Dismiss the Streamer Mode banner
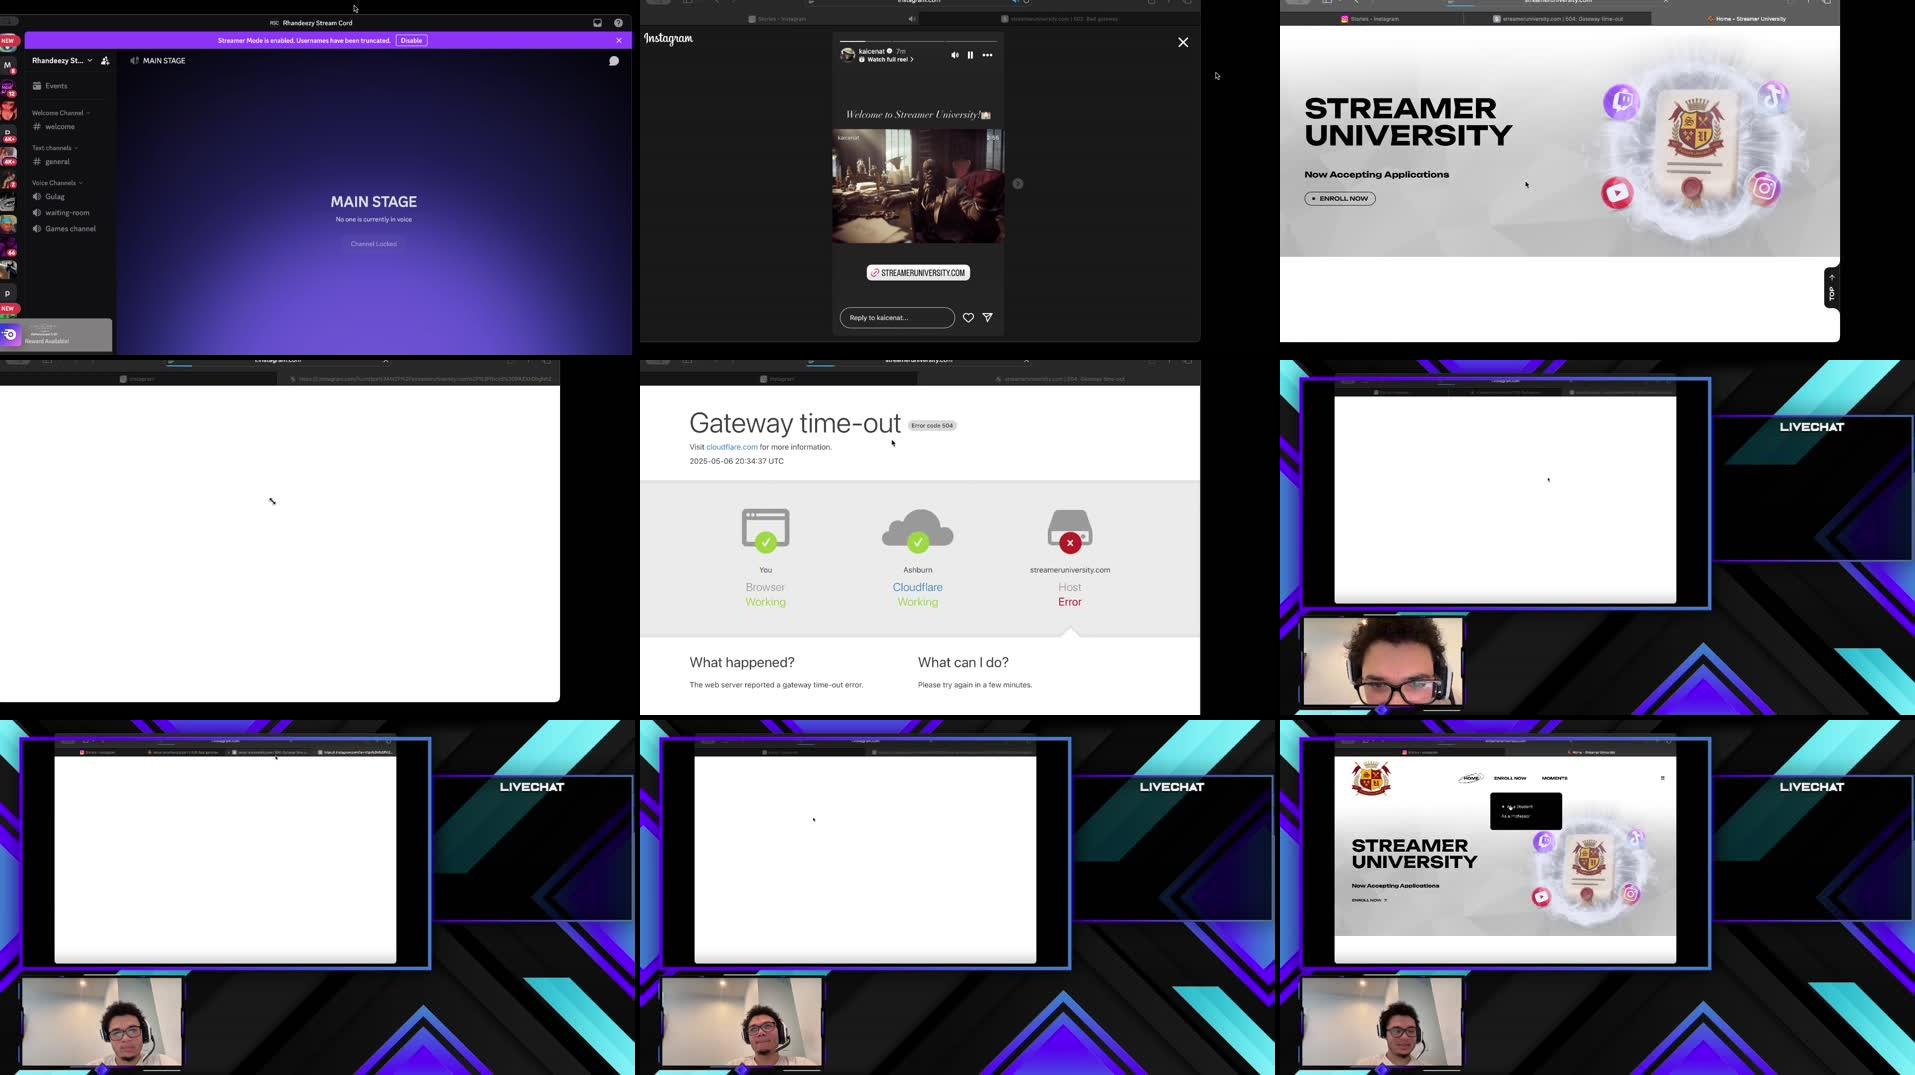1915x1075 pixels. tap(619, 40)
